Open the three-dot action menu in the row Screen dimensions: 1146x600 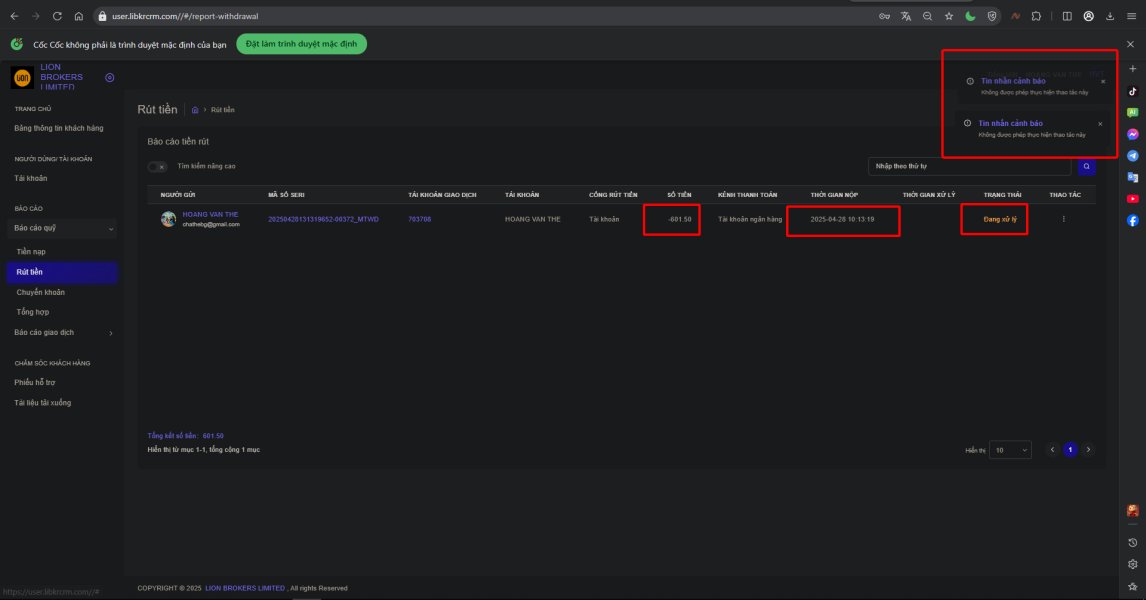tap(1063, 219)
